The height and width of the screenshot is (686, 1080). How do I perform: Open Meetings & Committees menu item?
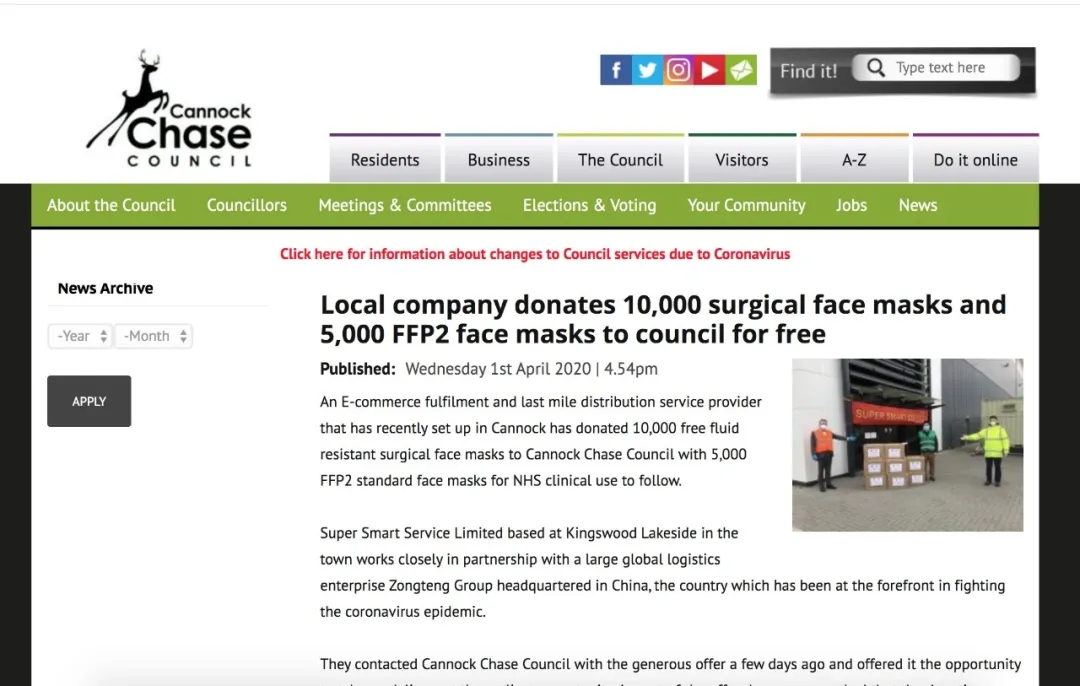pyautogui.click(x=405, y=205)
